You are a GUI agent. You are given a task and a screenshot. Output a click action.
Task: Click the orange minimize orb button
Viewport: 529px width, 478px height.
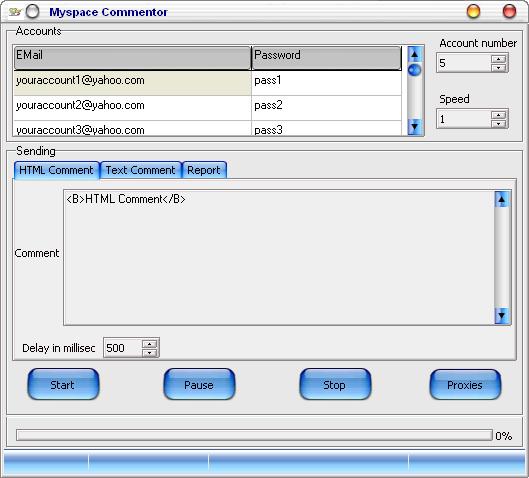pyautogui.click(x=473, y=11)
